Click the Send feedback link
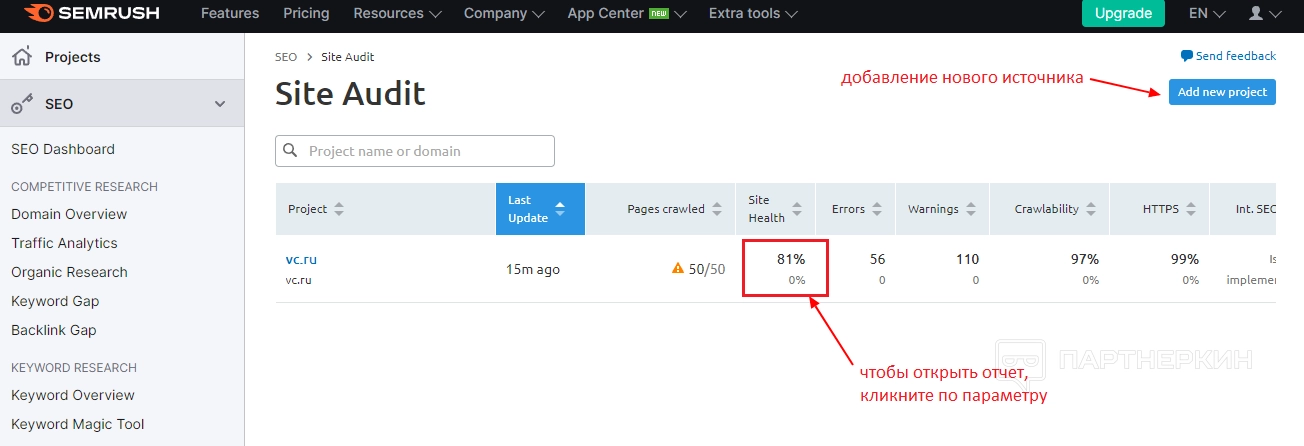 (x=1236, y=56)
